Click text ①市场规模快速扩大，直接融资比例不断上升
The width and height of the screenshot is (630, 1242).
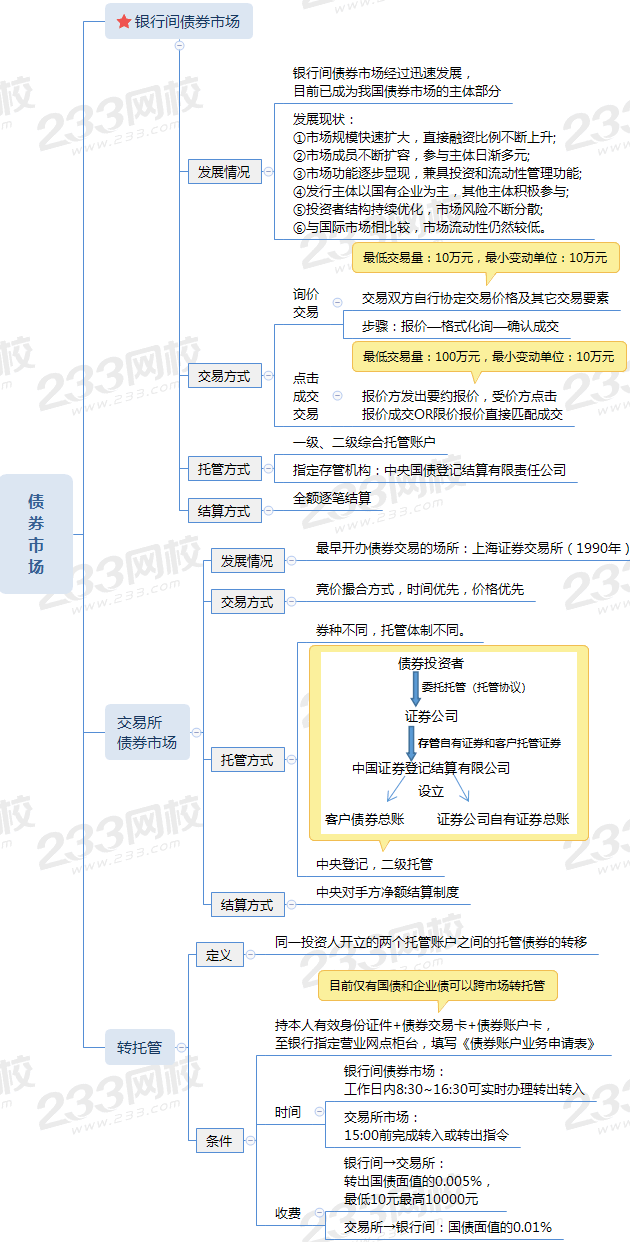coord(423,137)
